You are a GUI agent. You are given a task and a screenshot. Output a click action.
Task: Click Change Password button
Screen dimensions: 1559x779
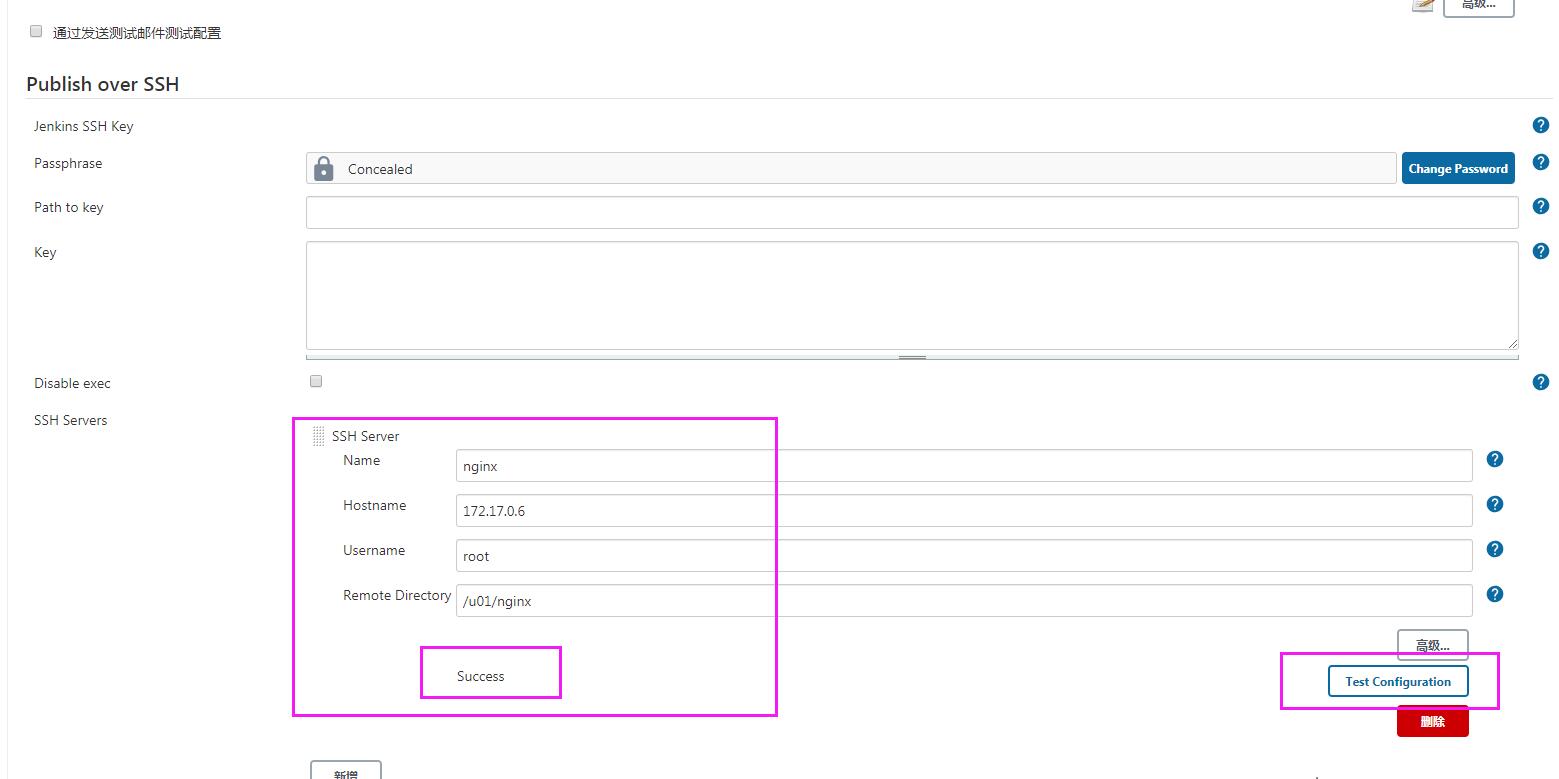tap(1458, 168)
